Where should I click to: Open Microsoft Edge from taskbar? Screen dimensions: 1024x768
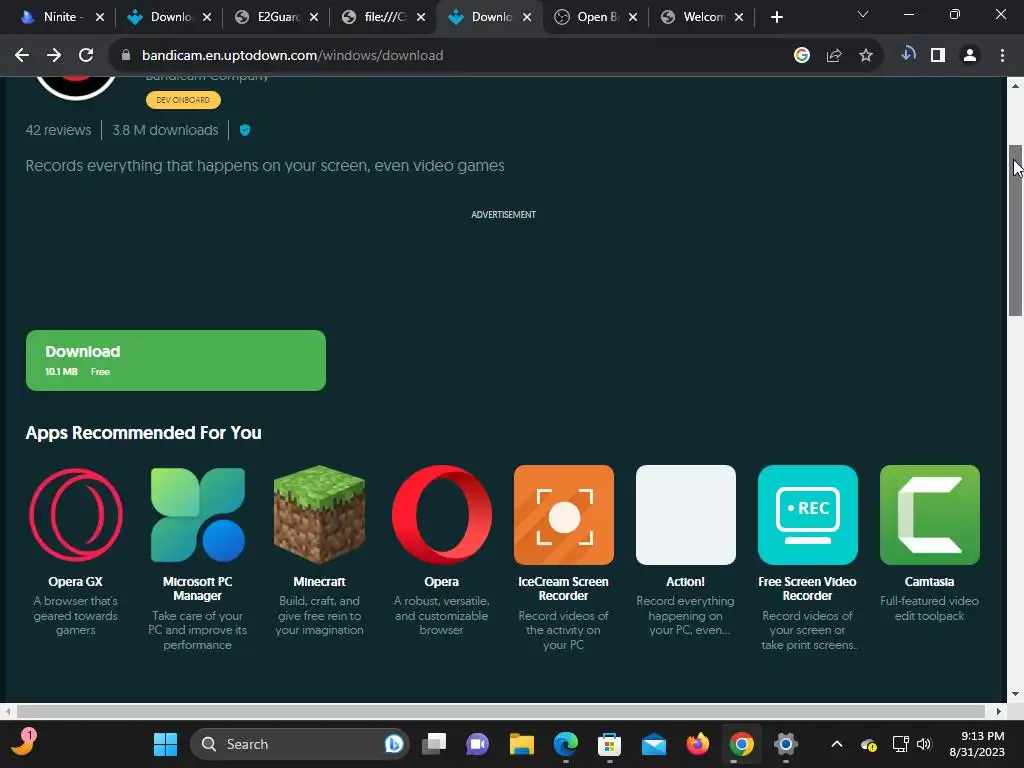pos(566,744)
